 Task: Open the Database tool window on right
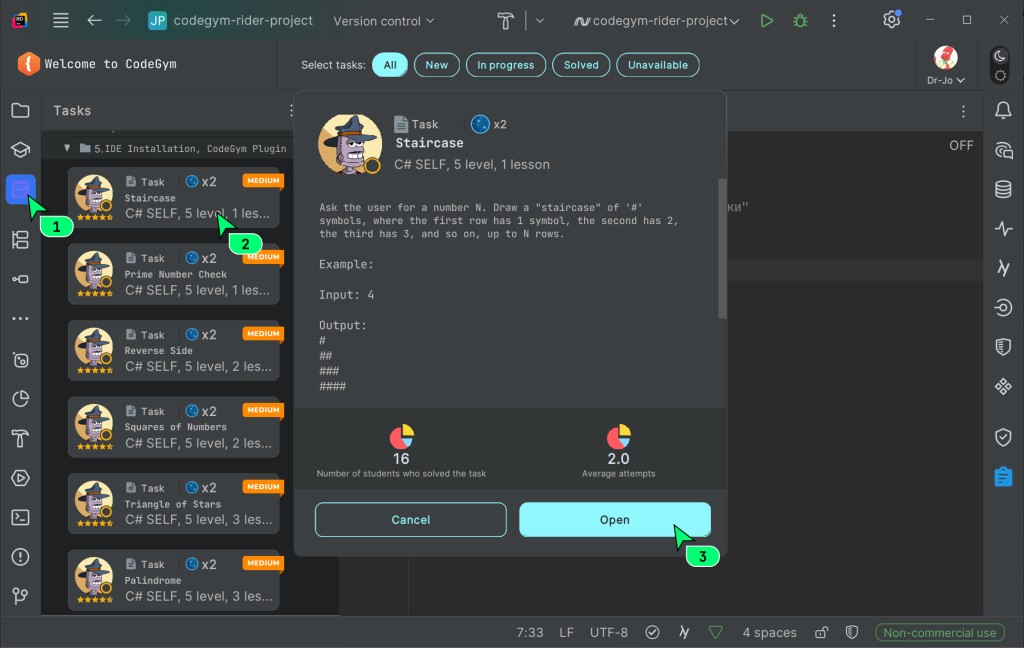point(1003,189)
